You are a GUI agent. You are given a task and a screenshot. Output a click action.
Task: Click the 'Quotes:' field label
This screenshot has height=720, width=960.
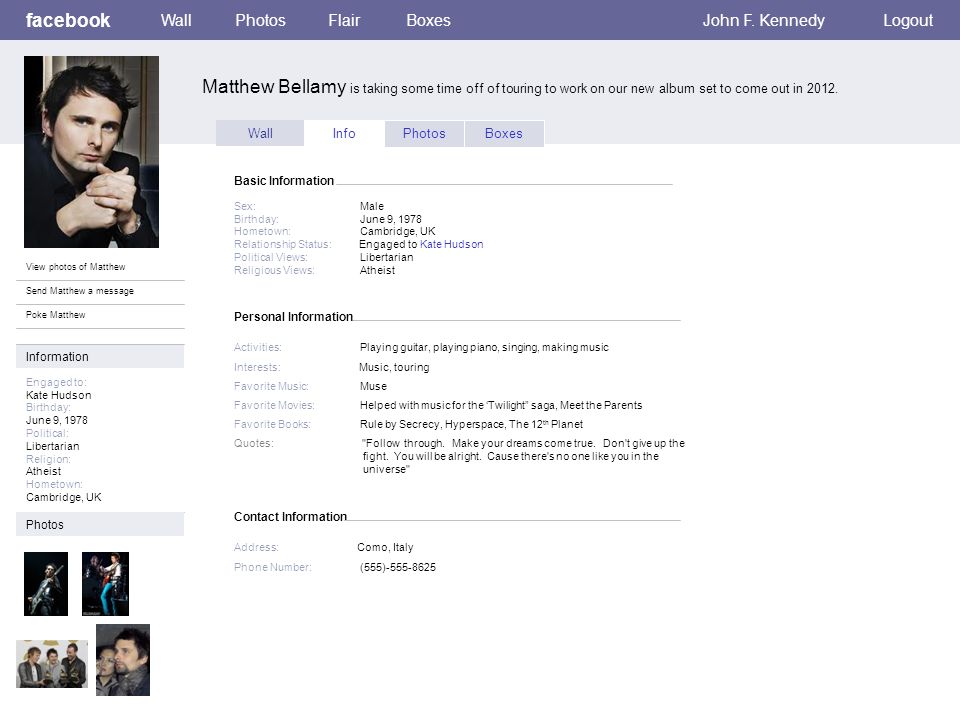point(253,443)
